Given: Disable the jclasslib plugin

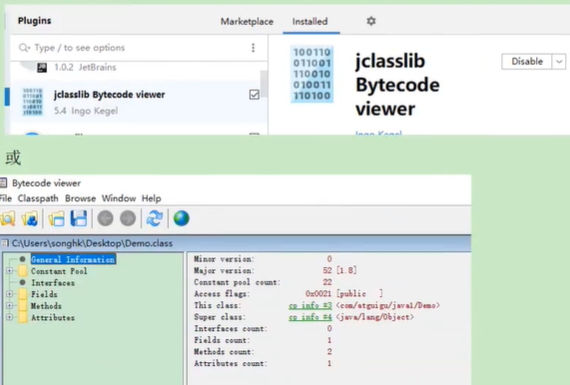Looking at the screenshot, I should [x=527, y=61].
